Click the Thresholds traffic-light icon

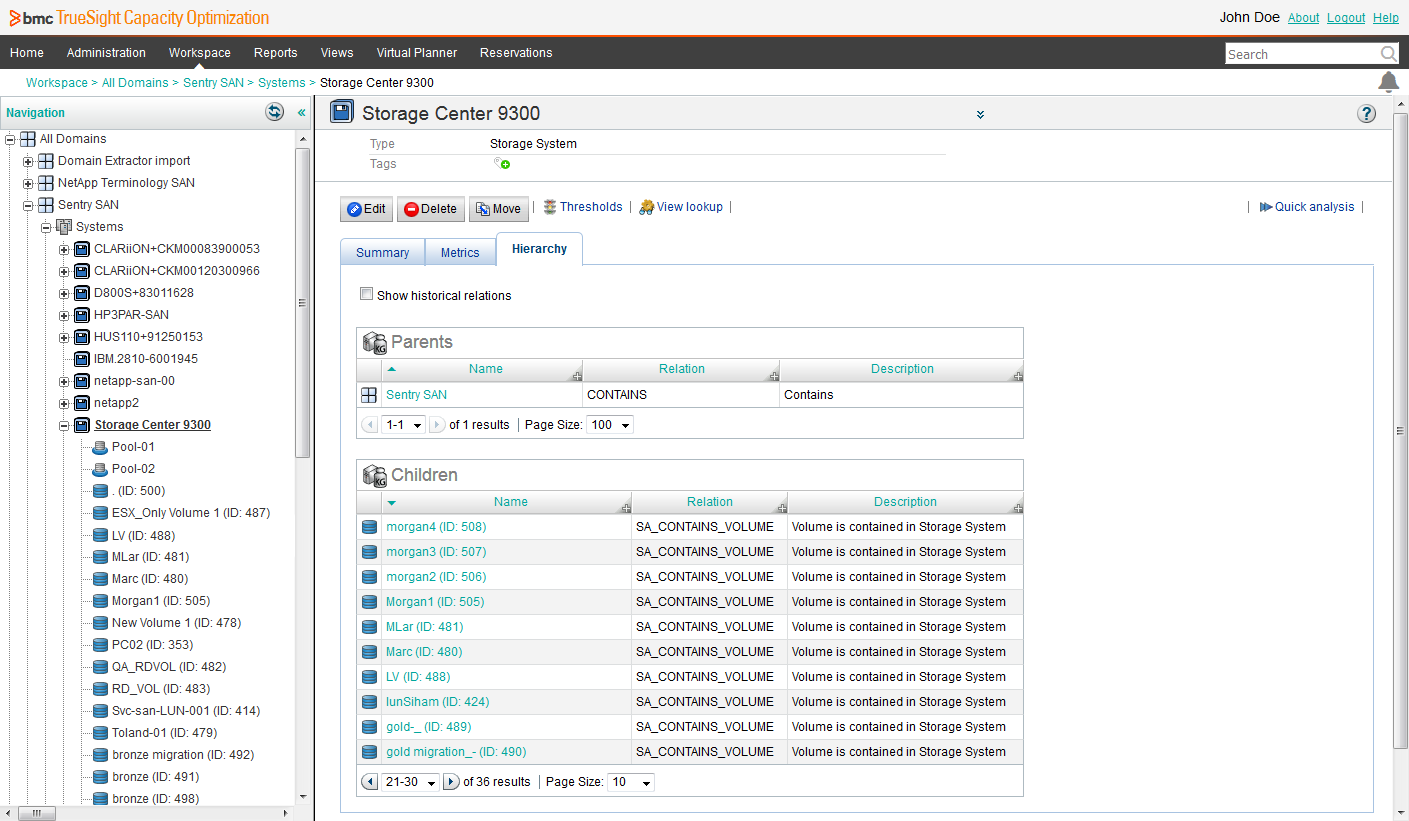click(x=549, y=207)
